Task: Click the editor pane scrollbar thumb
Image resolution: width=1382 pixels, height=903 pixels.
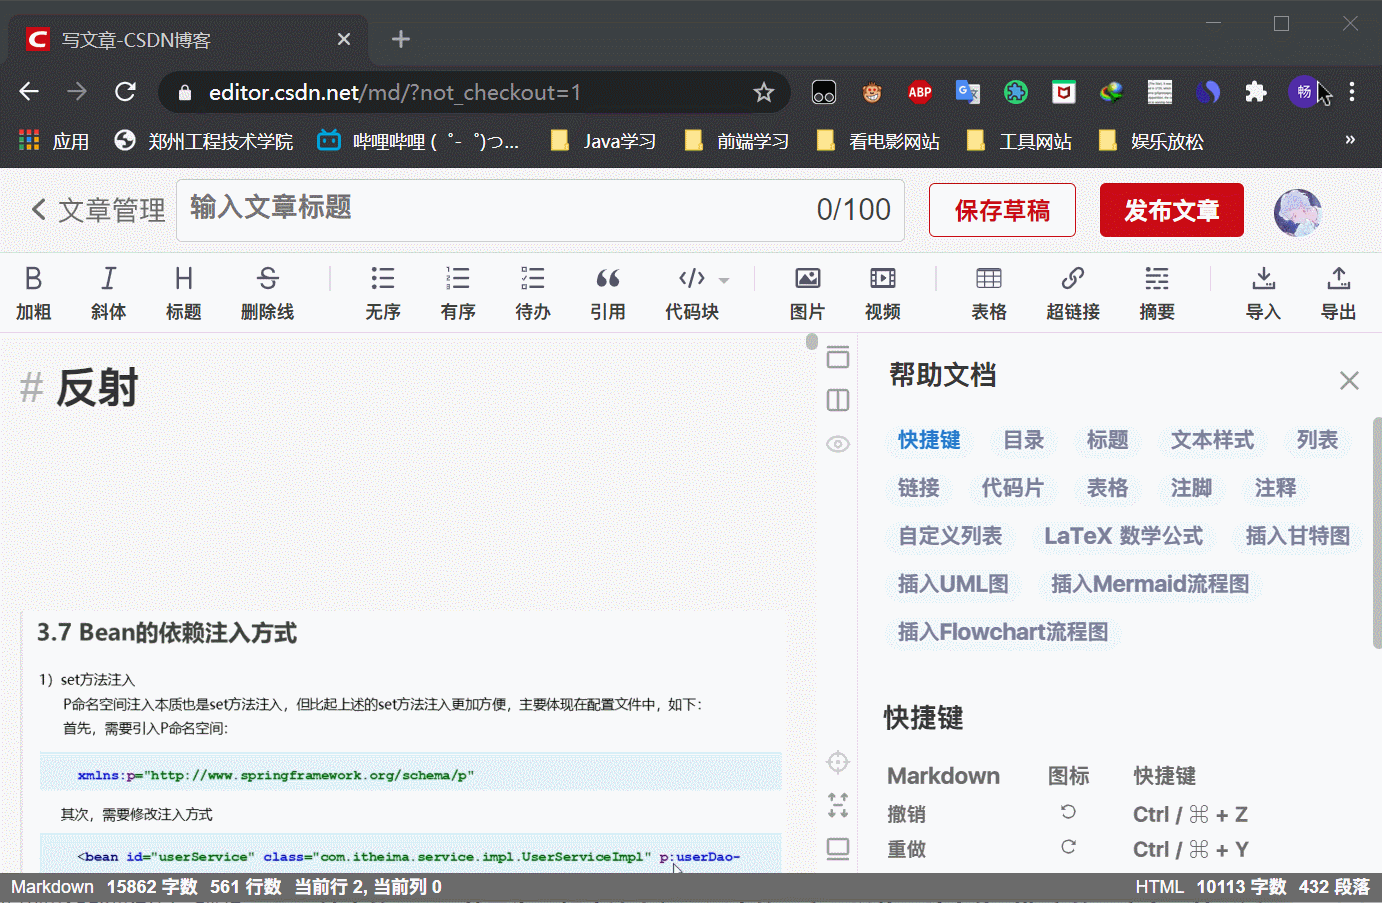Action: coord(812,342)
